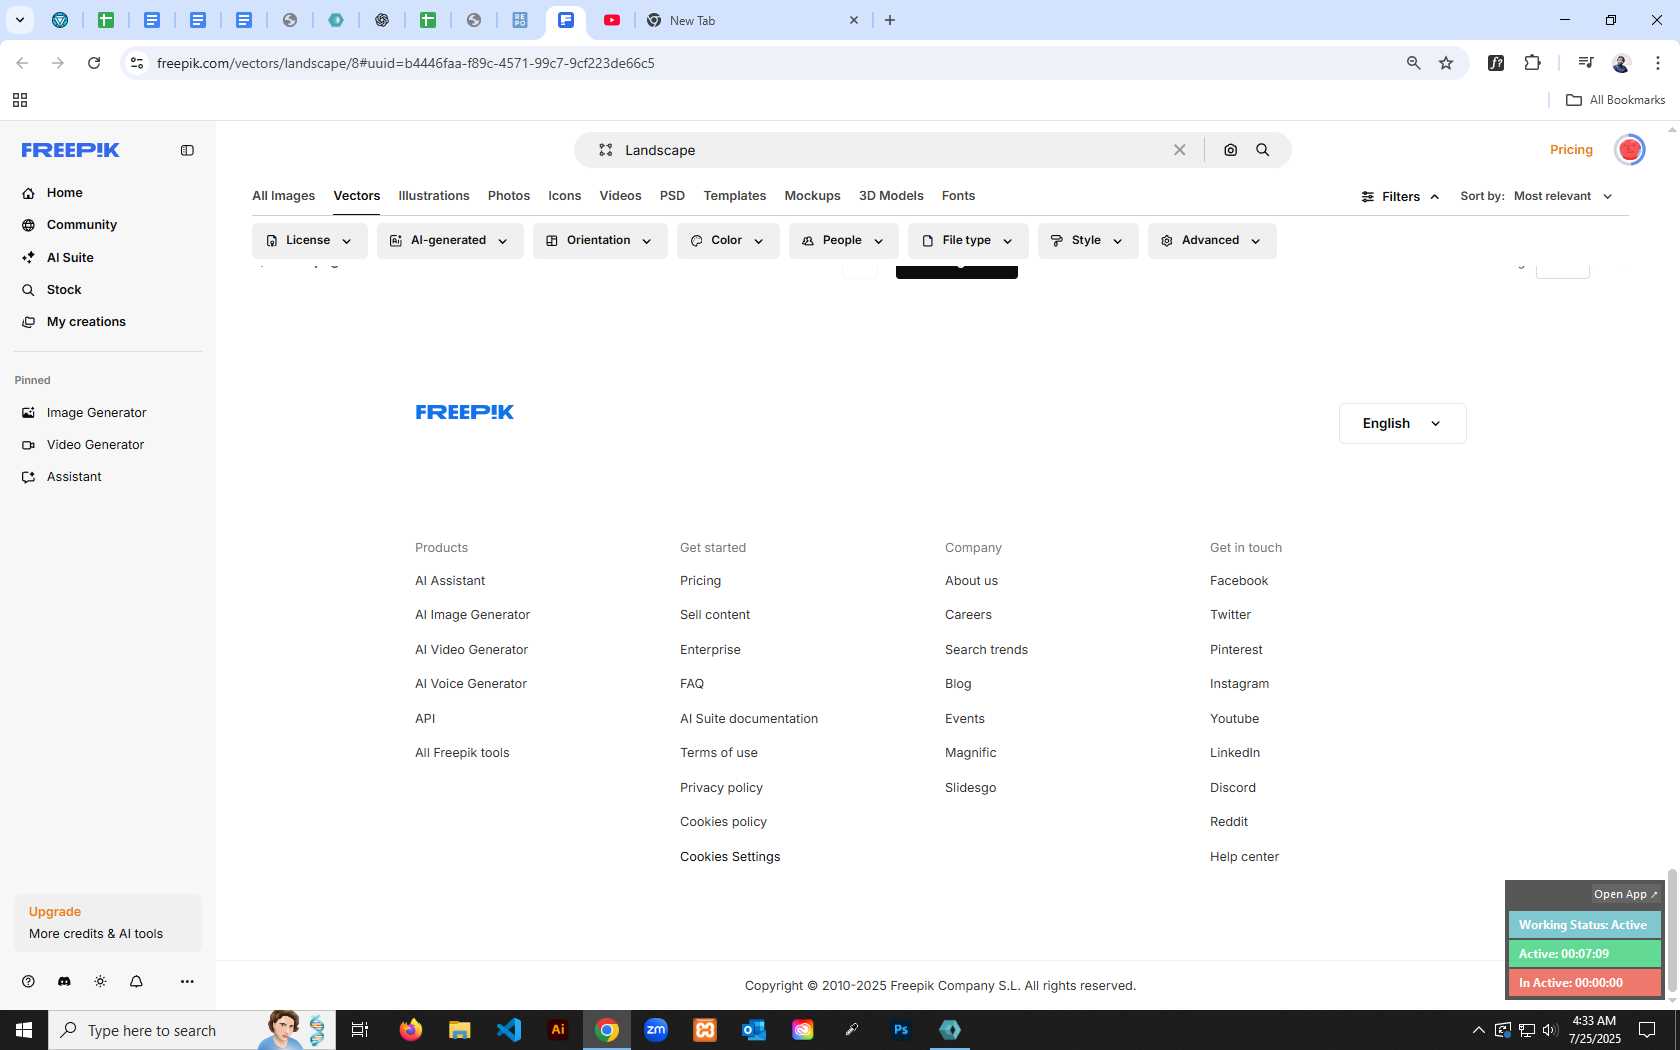Open the Chrome three-dot menu
1680x1050 pixels.
click(1658, 63)
